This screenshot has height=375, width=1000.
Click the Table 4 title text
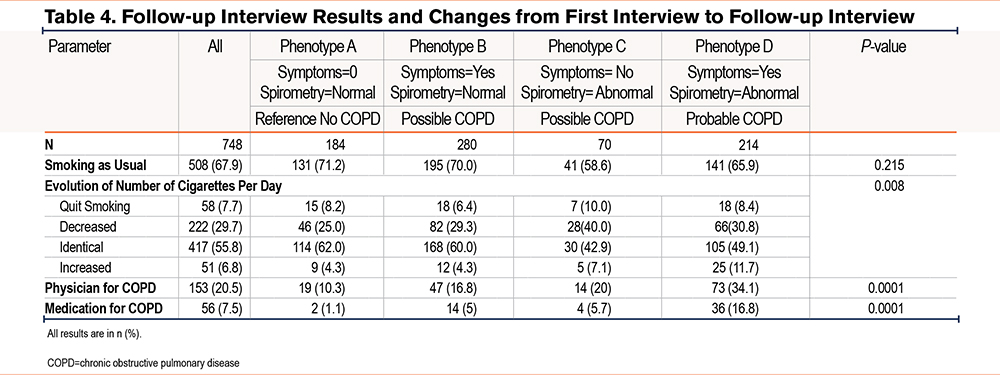[x=480, y=17]
